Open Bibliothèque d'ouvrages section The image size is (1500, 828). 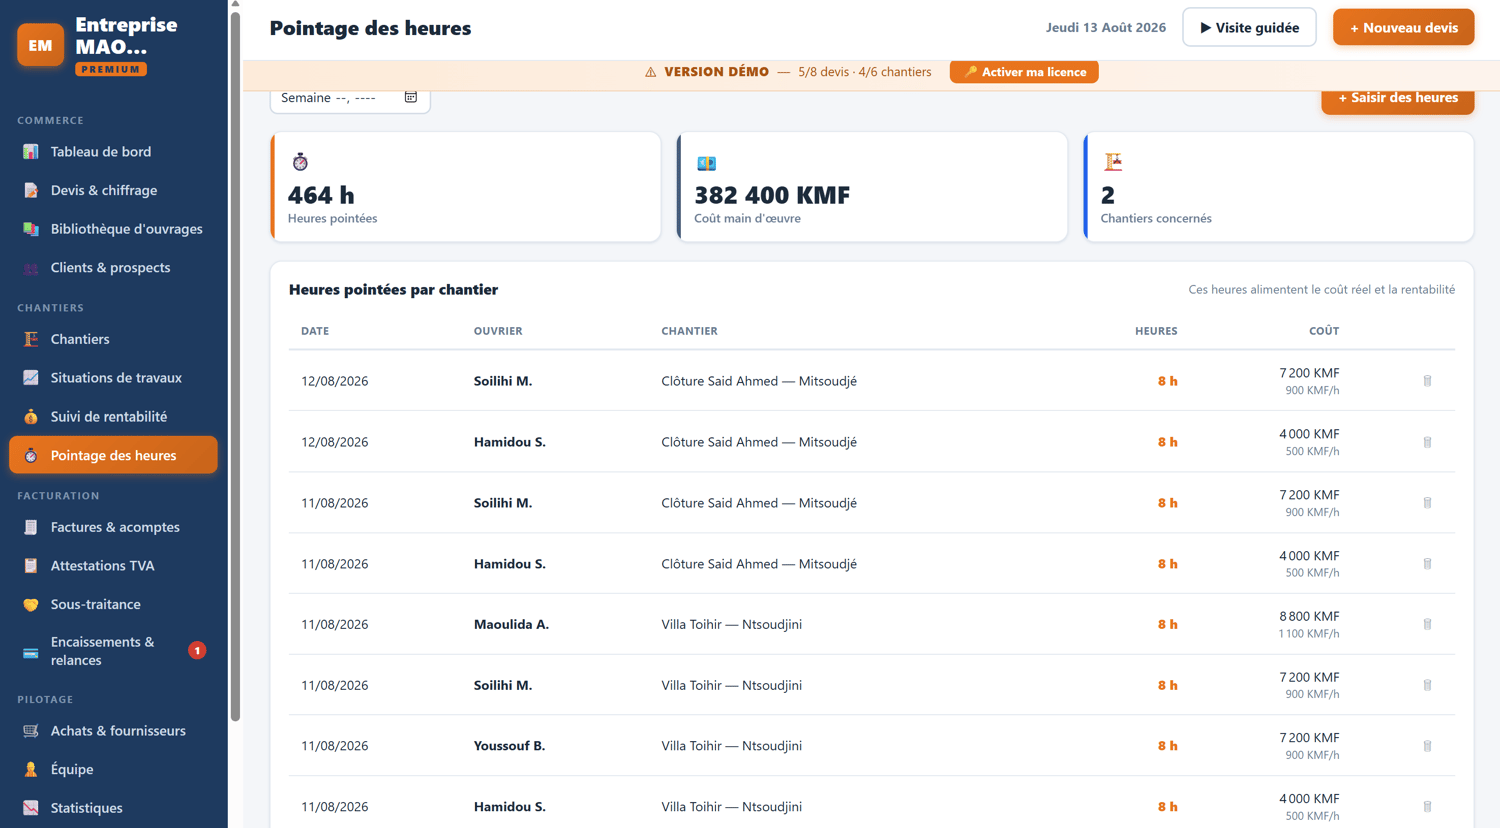[113, 229]
